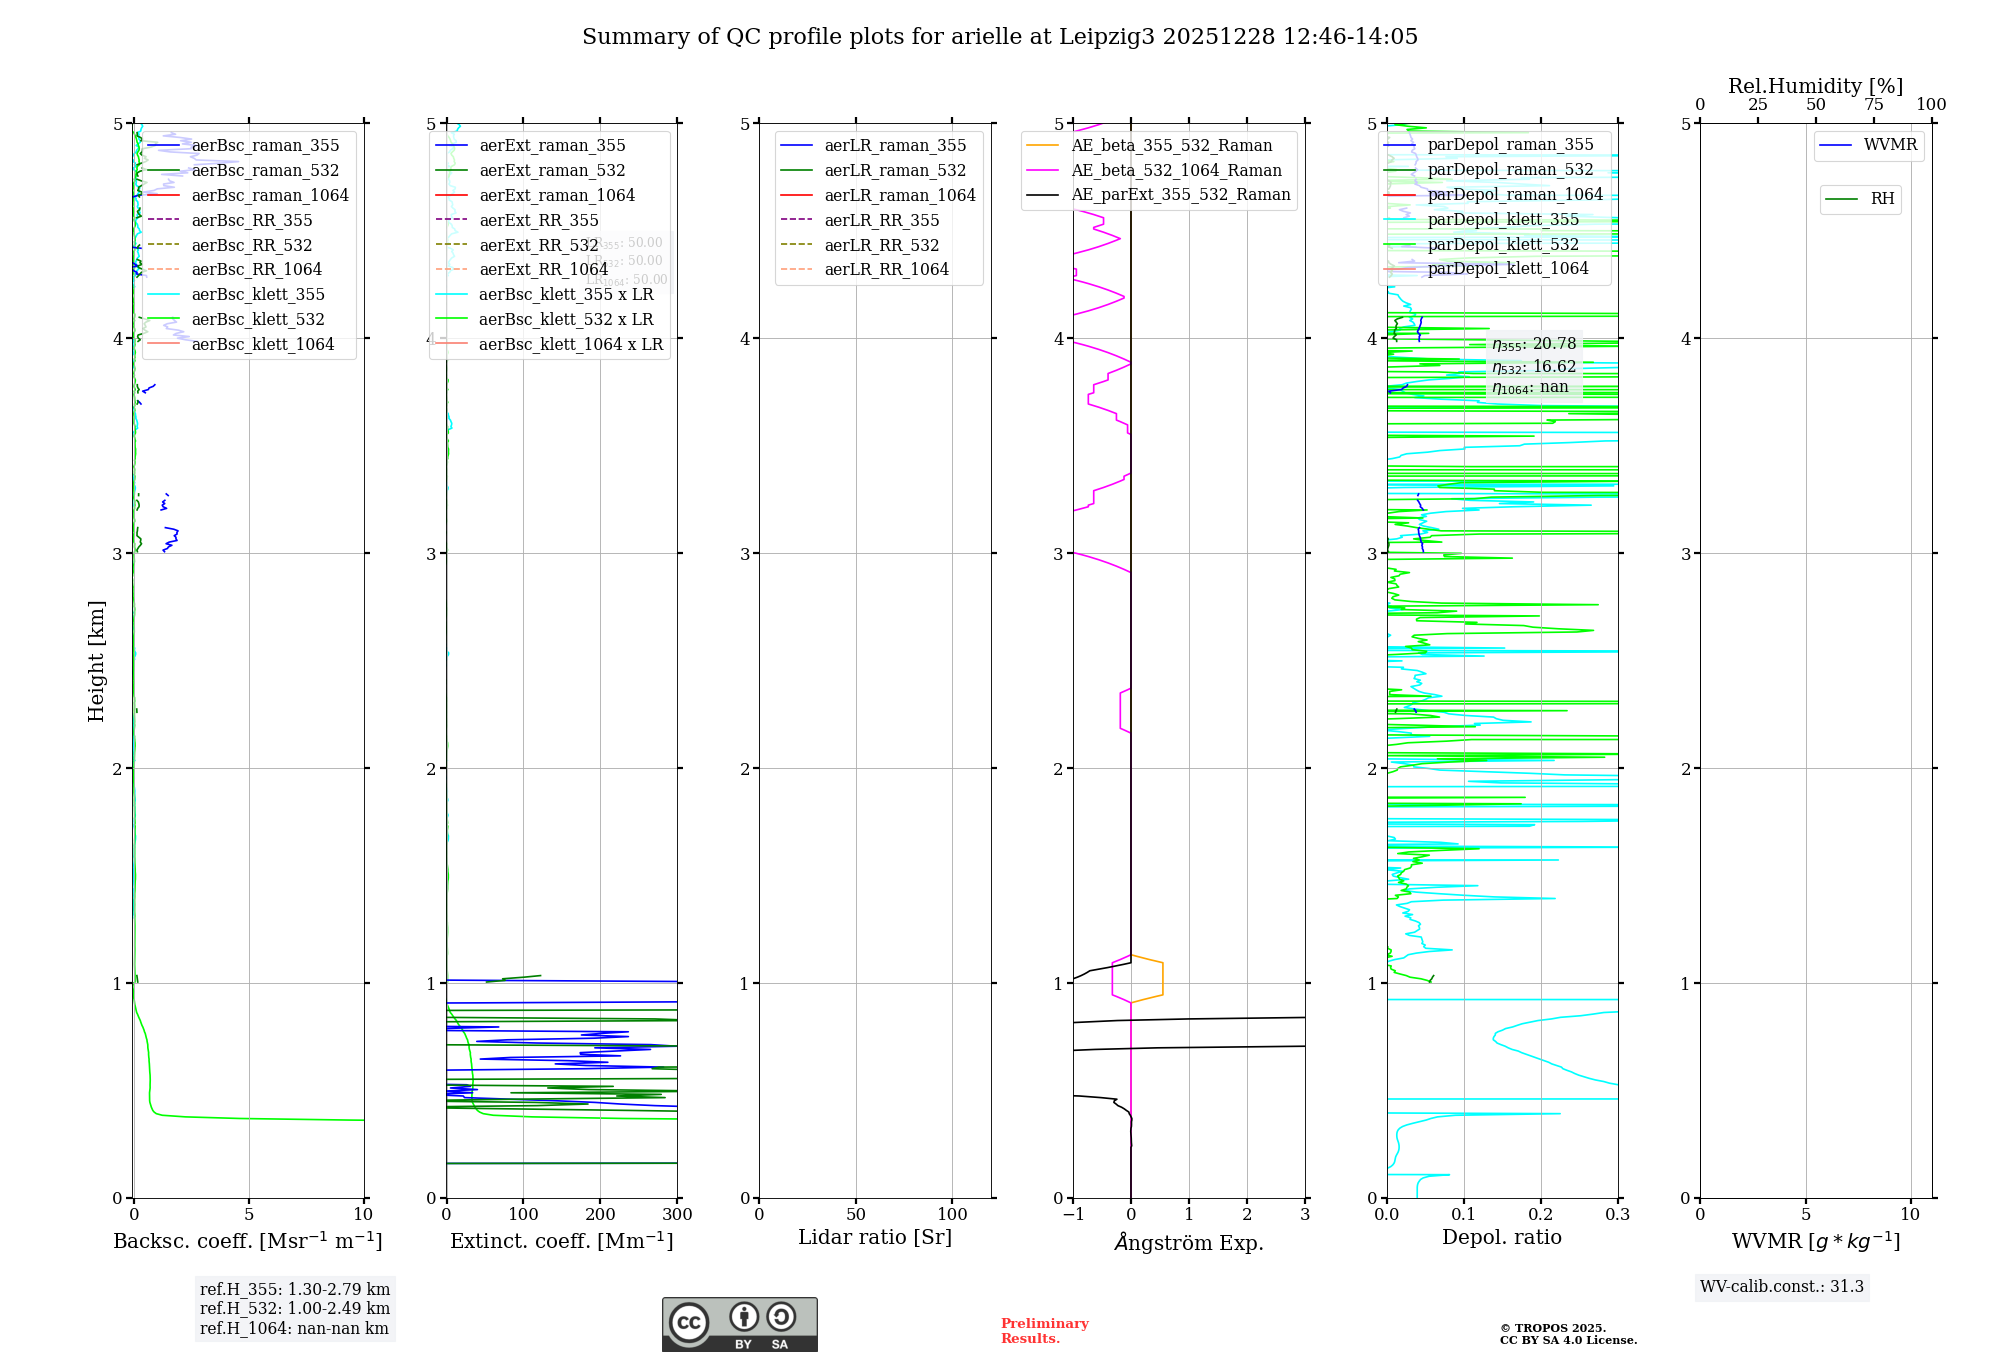Click the Height [km] axis label
The height and width of the screenshot is (1360, 2000).
click(x=96, y=661)
